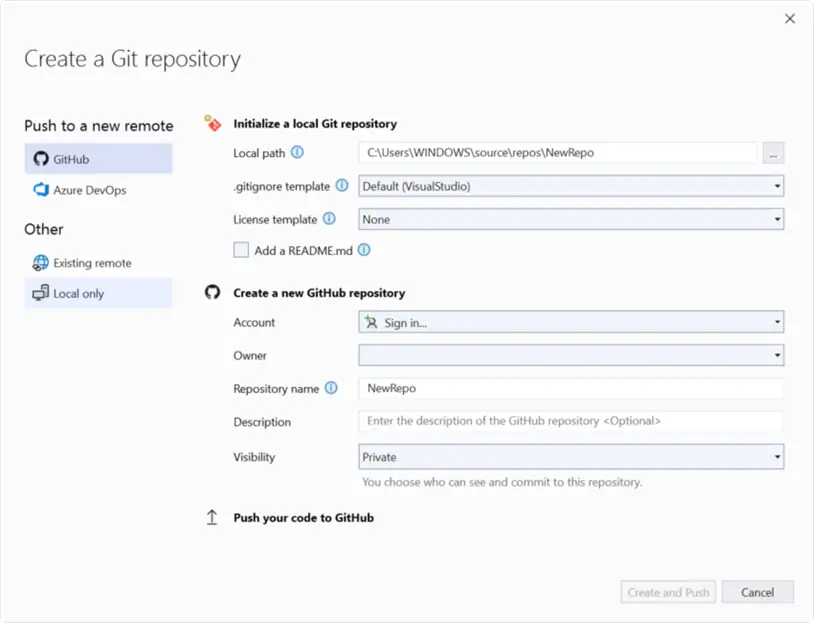Click the Azure DevOps icon
814x623 pixels.
41,190
